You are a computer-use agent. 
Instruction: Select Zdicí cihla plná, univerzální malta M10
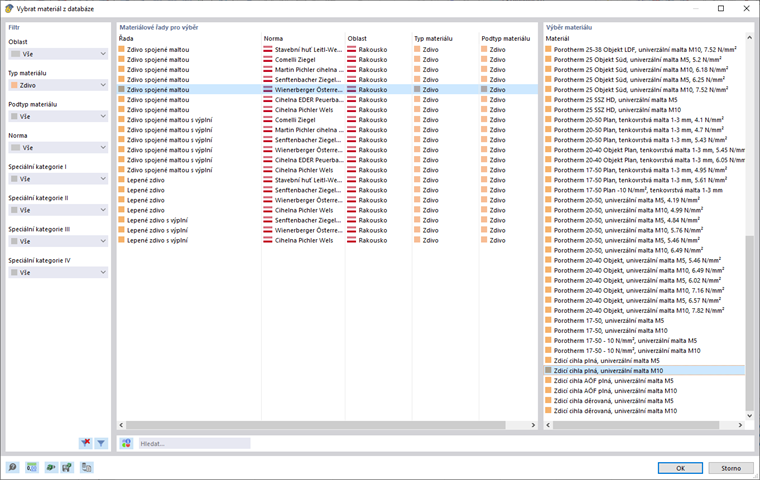(x=645, y=370)
